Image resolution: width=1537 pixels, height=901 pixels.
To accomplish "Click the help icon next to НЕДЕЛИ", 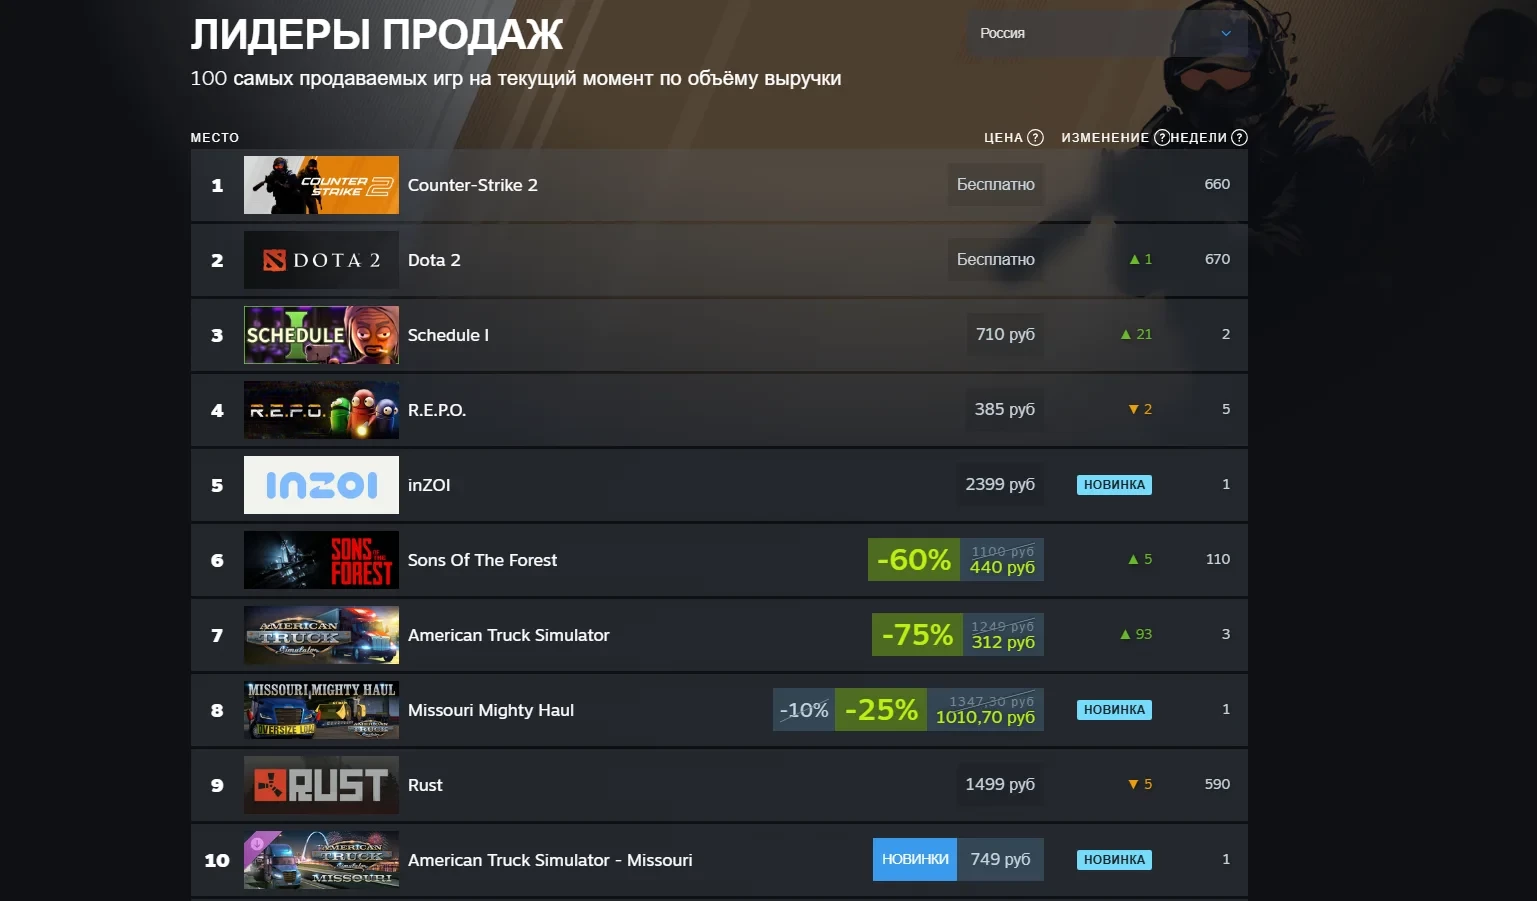I will click(x=1239, y=138).
